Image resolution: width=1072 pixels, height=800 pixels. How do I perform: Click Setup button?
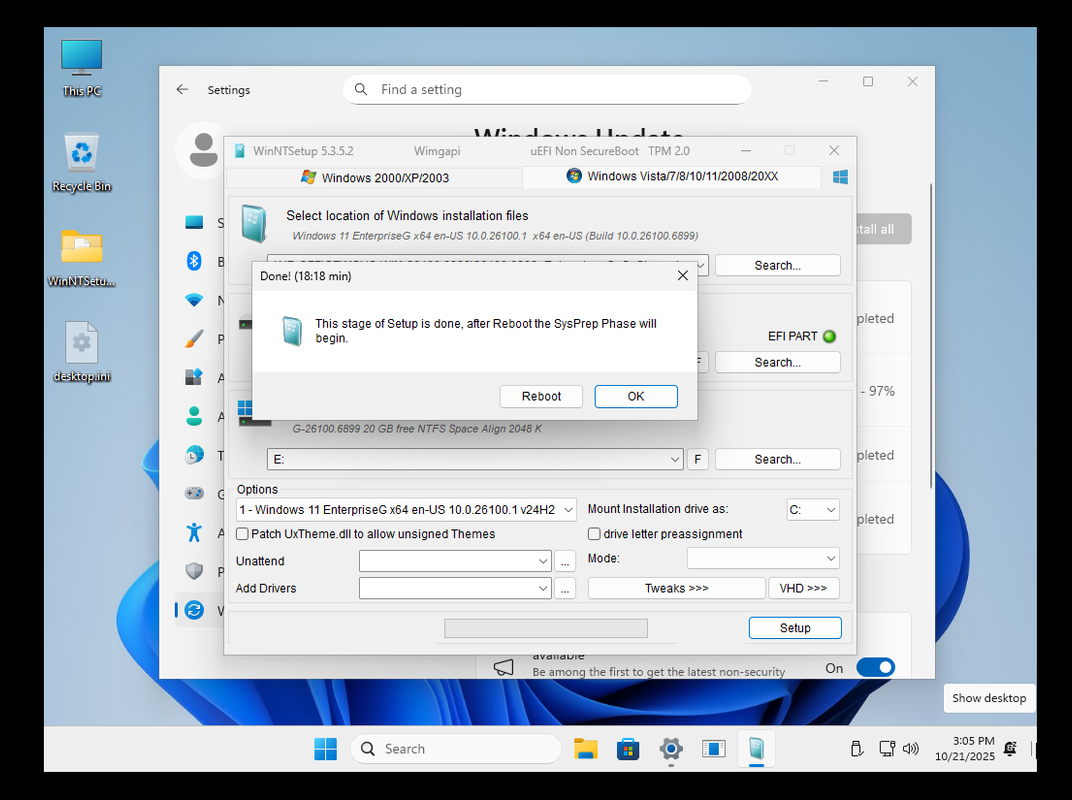coord(795,628)
